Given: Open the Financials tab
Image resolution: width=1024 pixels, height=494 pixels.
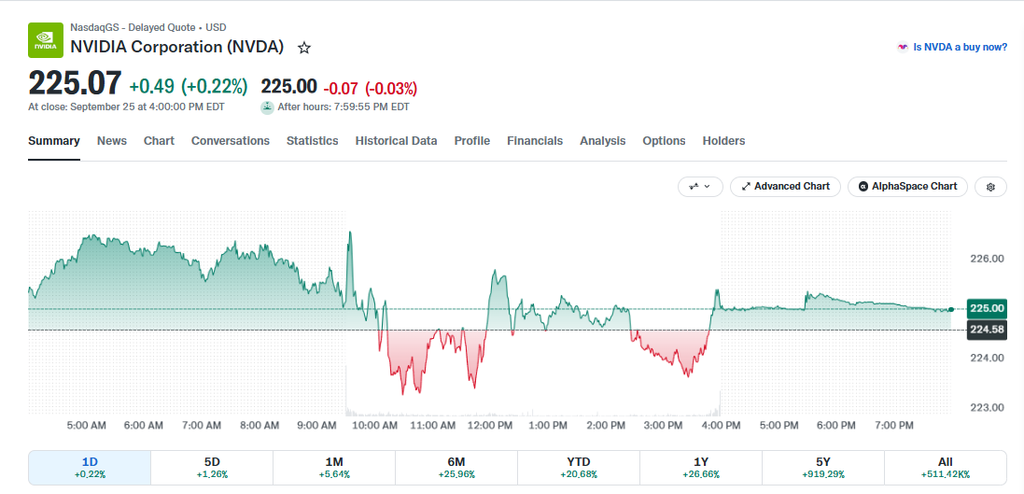Looking at the screenshot, I should (x=535, y=141).
